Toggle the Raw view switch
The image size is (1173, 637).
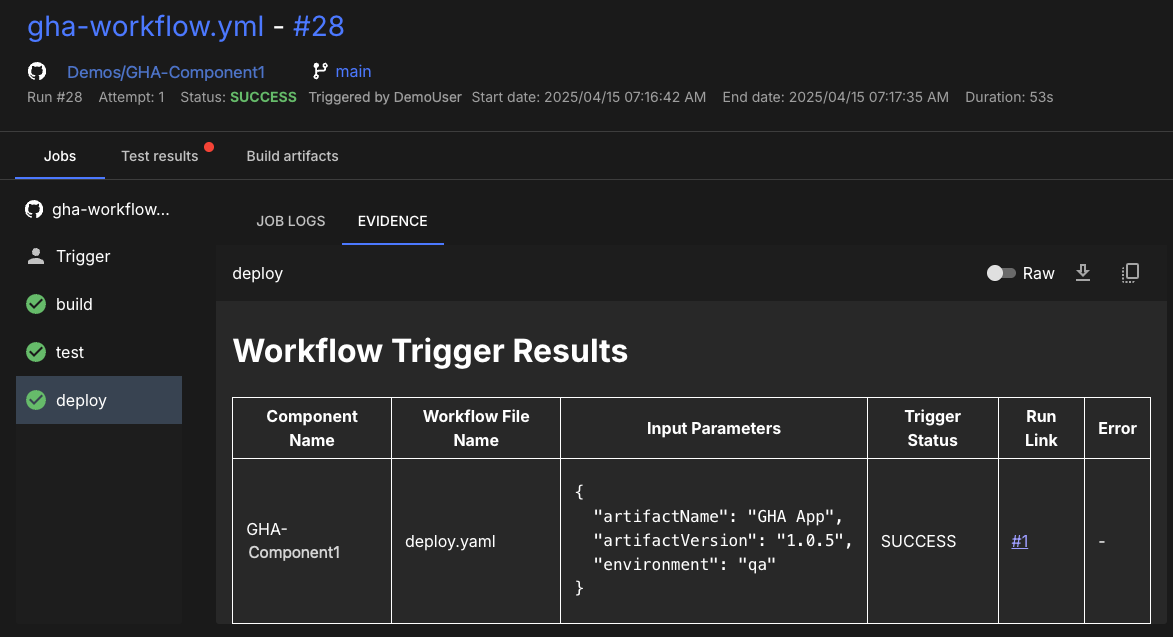tap(1001, 273)
